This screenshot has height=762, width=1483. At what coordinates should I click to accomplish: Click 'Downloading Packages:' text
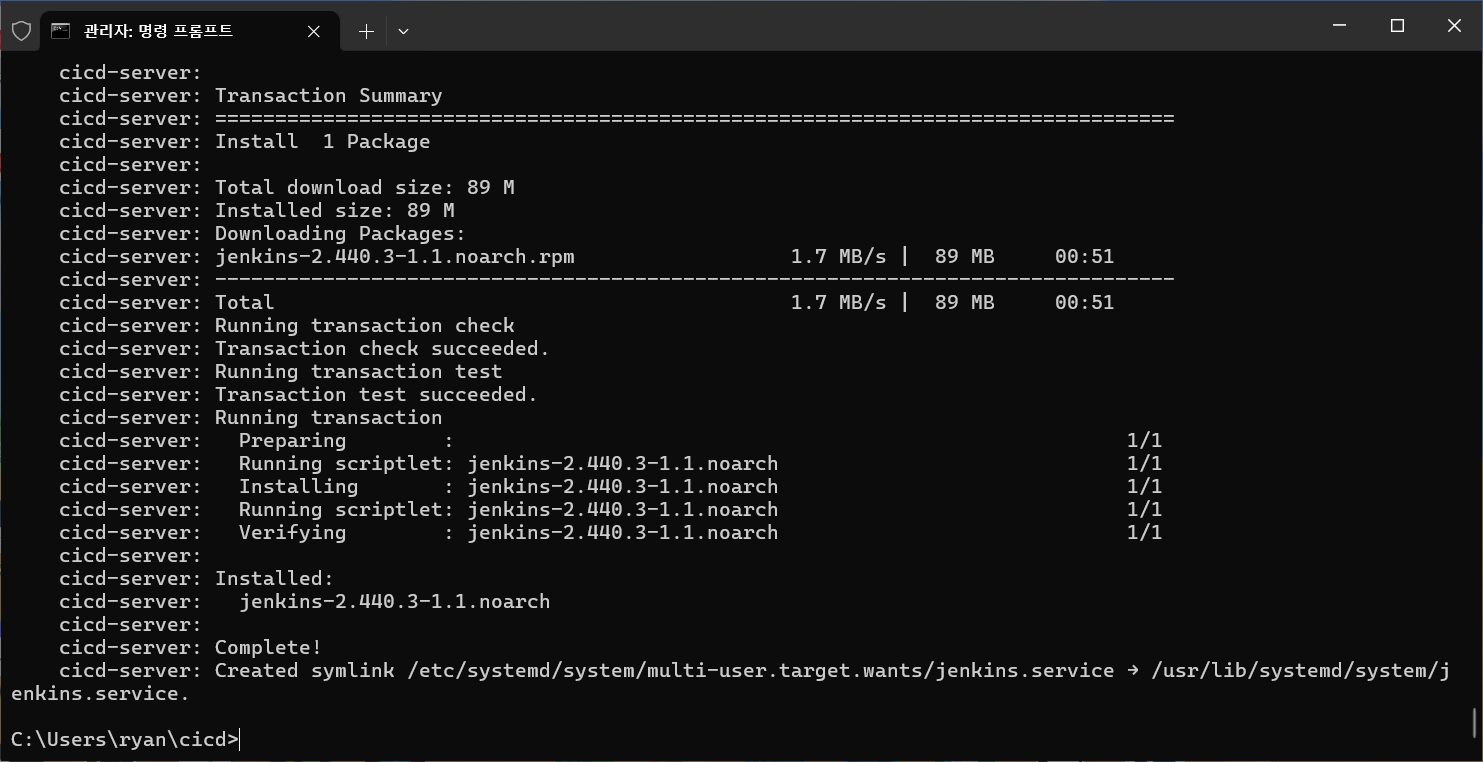coord(340,234)
